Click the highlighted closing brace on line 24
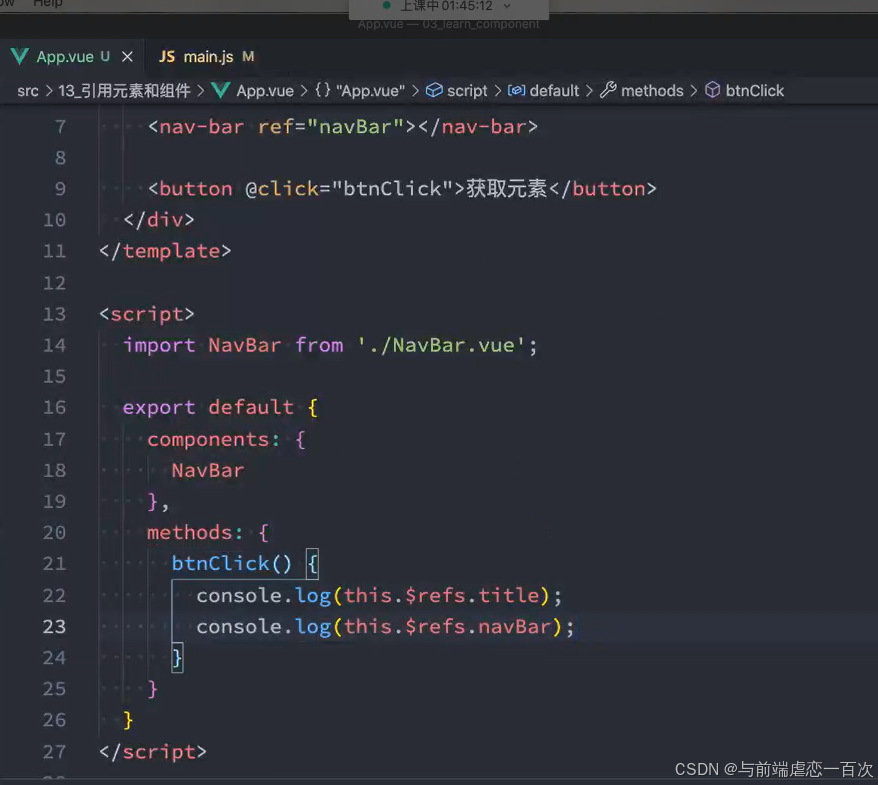The width and height of the screenshot is (878, 785). tap(177, 658)
